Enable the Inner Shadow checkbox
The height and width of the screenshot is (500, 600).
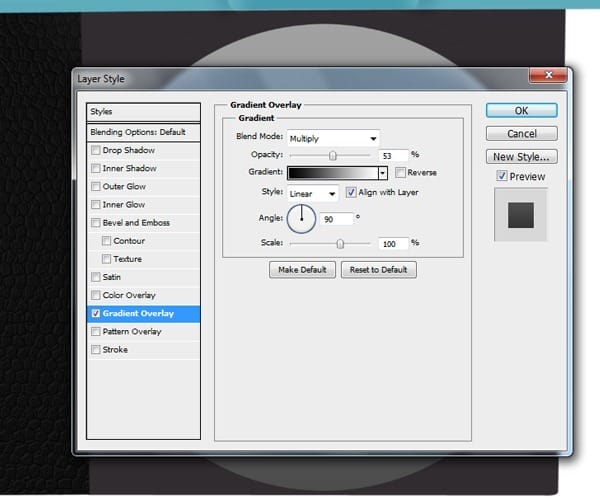click(x=96, y=168)
